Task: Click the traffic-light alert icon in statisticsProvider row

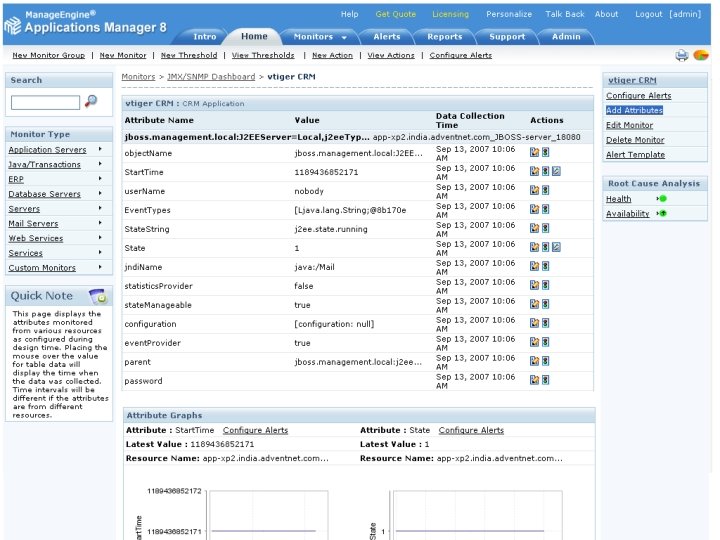Action: click(545, 285)
